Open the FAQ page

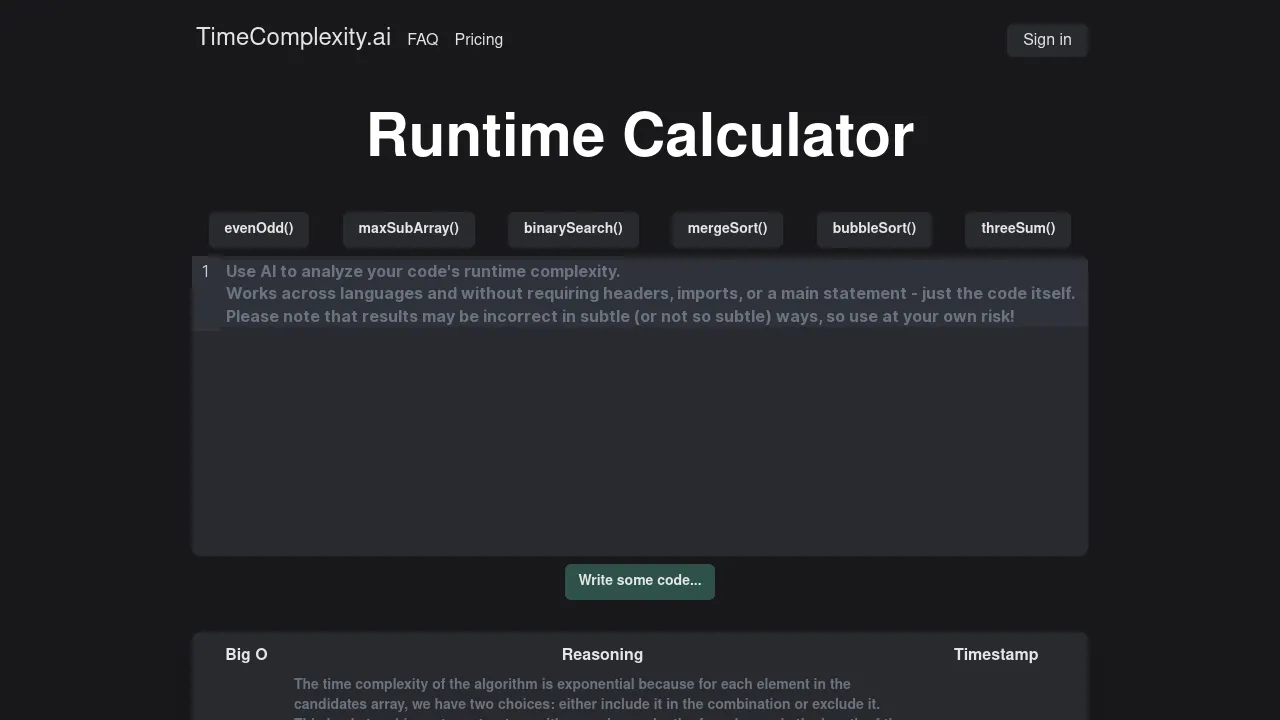click(x=423, y=39)
